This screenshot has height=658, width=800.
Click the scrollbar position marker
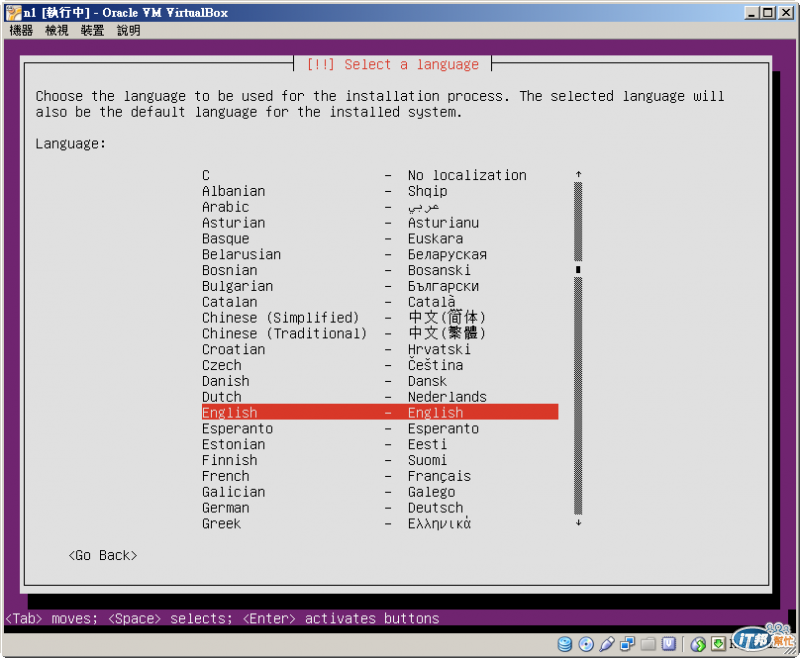tap(578, 269)
